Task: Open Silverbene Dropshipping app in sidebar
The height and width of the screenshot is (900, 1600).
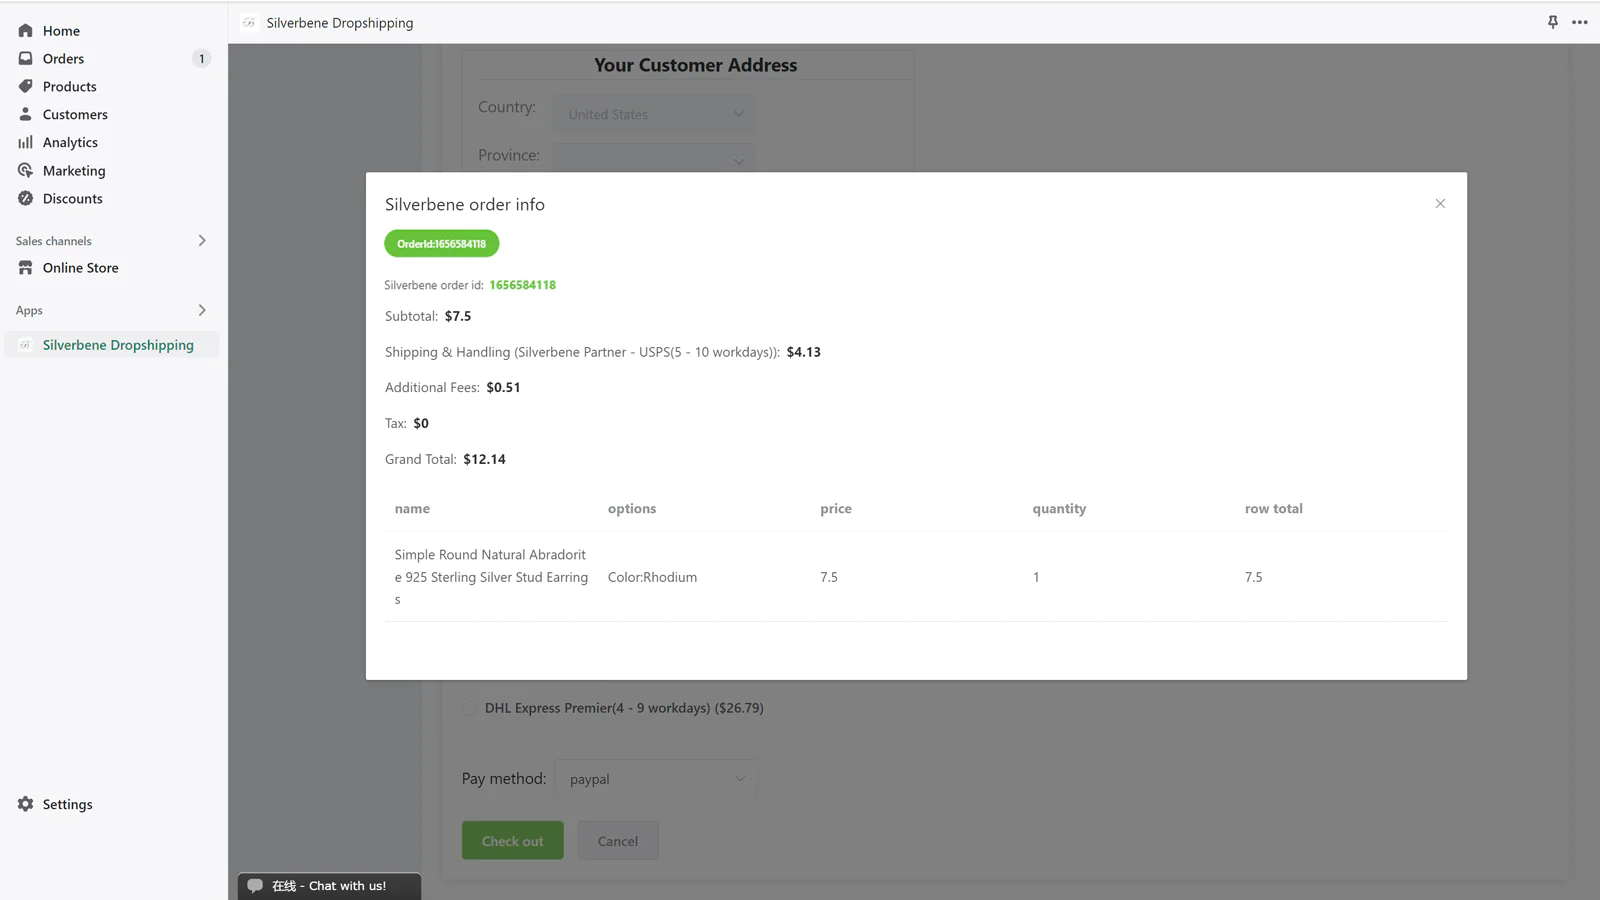Action: coord(118,345)
